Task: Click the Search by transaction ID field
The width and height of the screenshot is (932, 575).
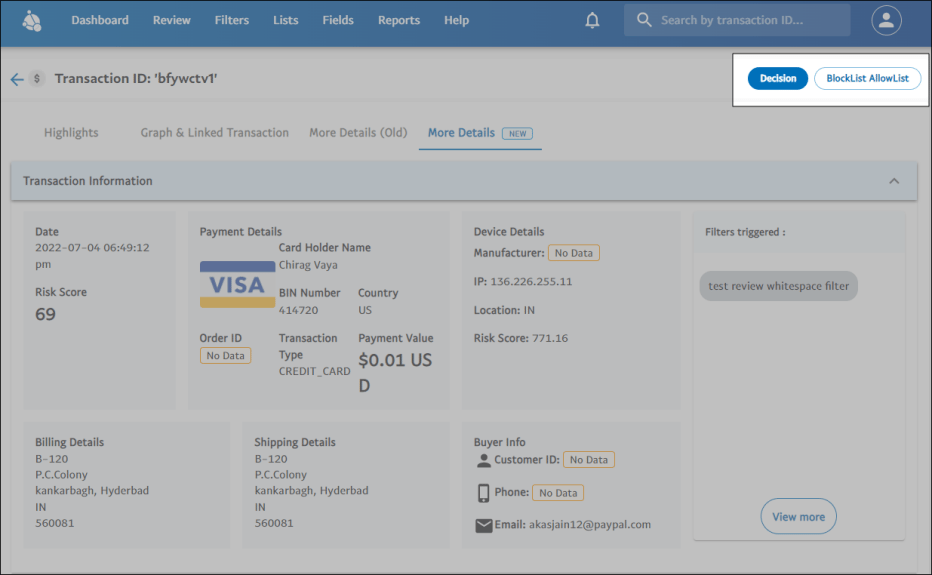Action: click(745, 20)
